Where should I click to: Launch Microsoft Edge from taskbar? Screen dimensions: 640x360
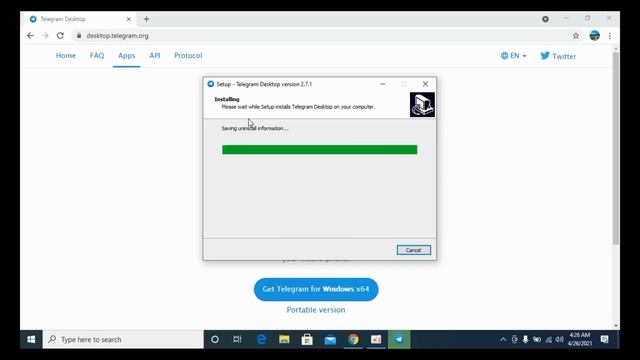[262, 339]
